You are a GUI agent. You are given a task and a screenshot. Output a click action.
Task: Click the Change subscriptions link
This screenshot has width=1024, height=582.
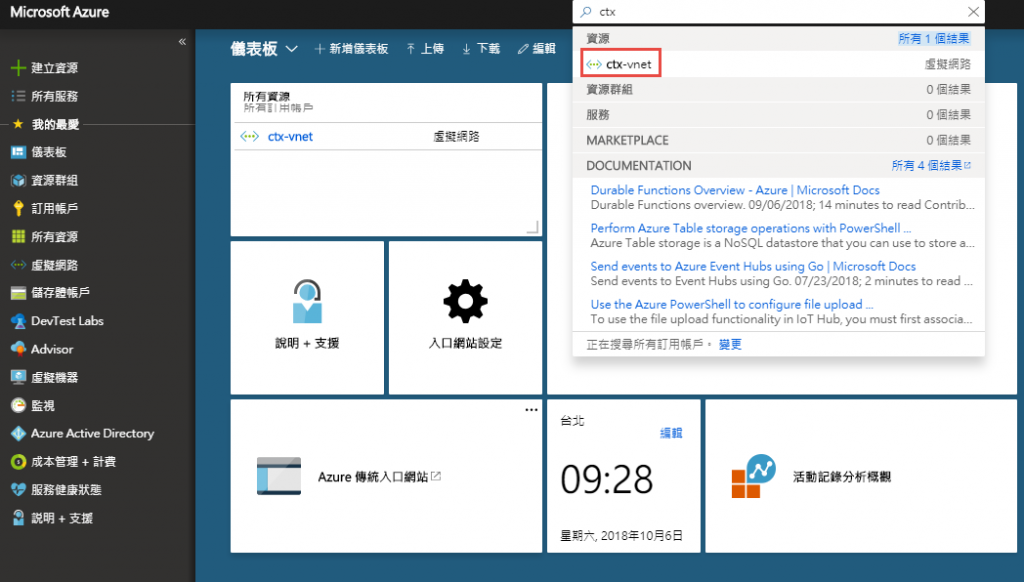coord(730,345)
